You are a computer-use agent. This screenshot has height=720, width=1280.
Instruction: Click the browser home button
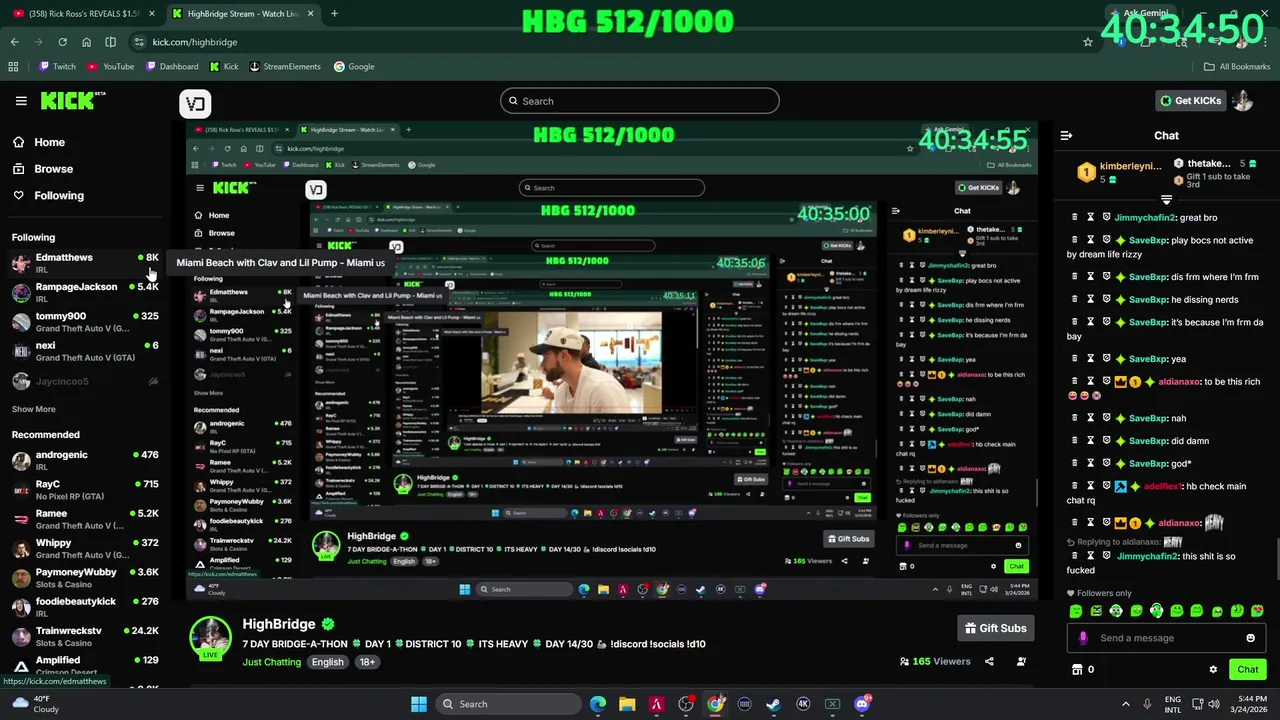(86, 42)
